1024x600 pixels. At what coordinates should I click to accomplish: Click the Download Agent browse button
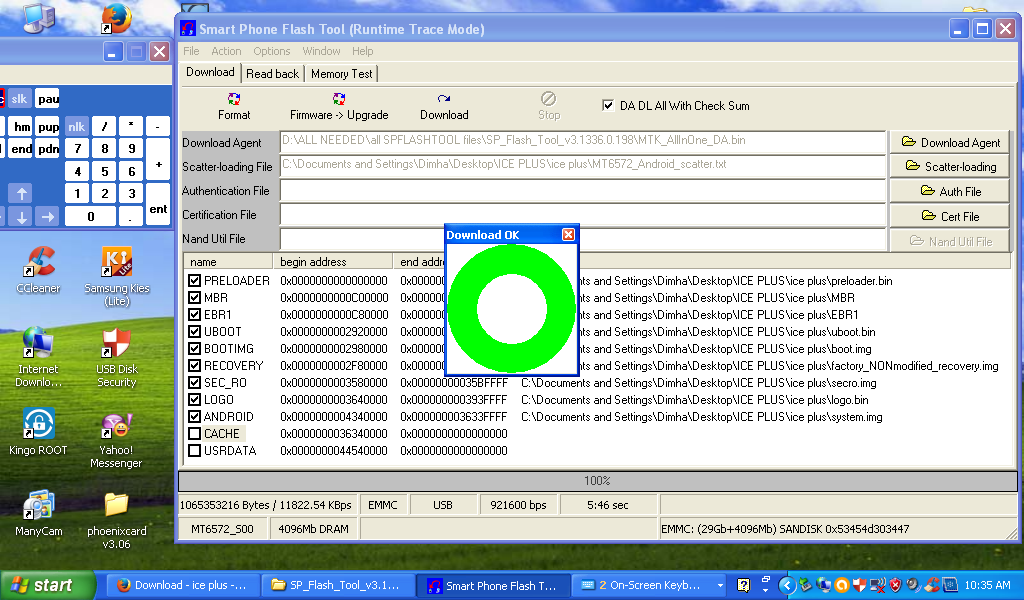click(950, 142)
